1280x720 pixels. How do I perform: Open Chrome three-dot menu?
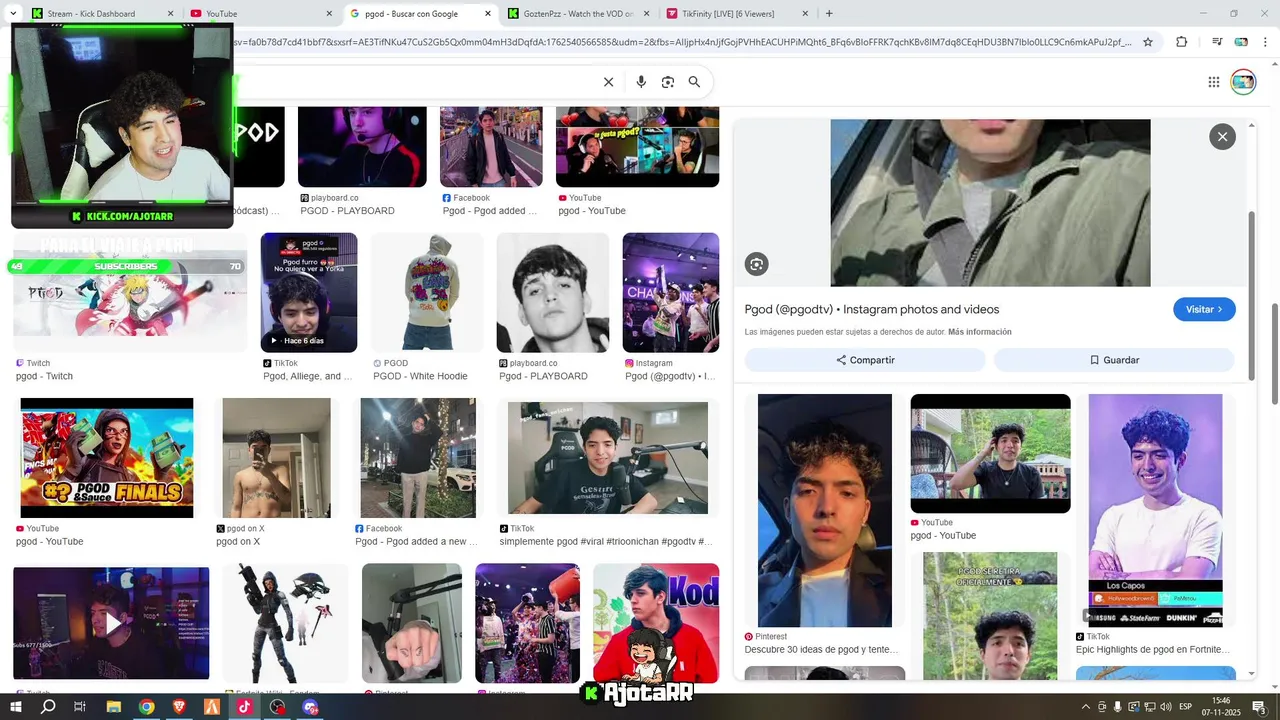pyautogui.click(x=1265, y=42)
